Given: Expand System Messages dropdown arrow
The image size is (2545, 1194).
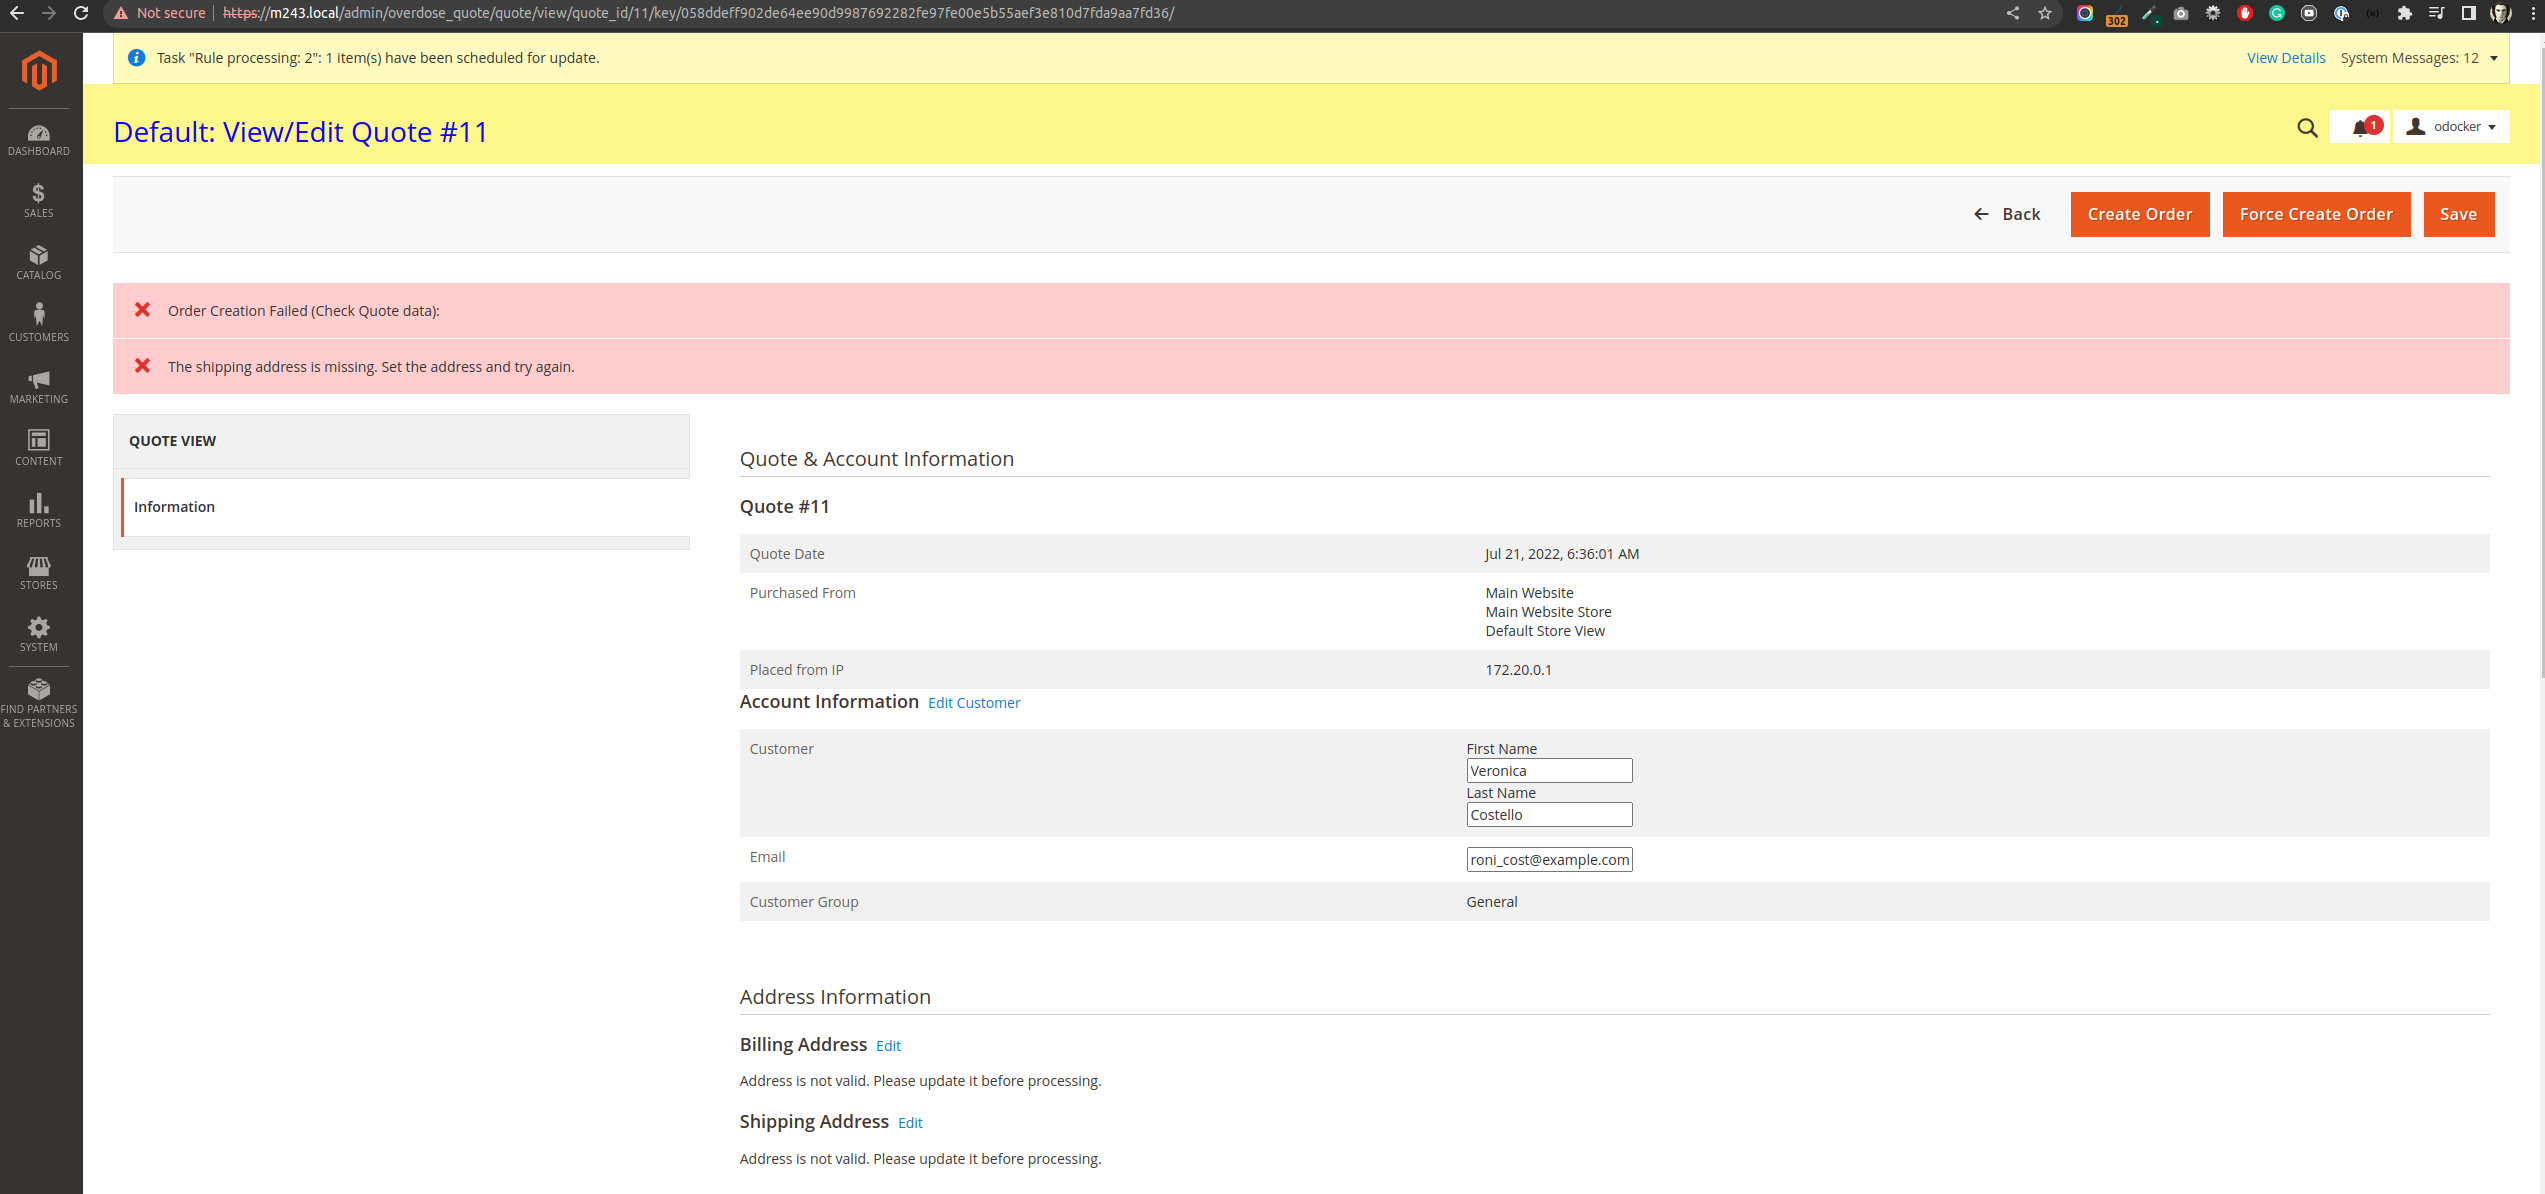Looking at the screenshot, I should [x=2494, y=58].
